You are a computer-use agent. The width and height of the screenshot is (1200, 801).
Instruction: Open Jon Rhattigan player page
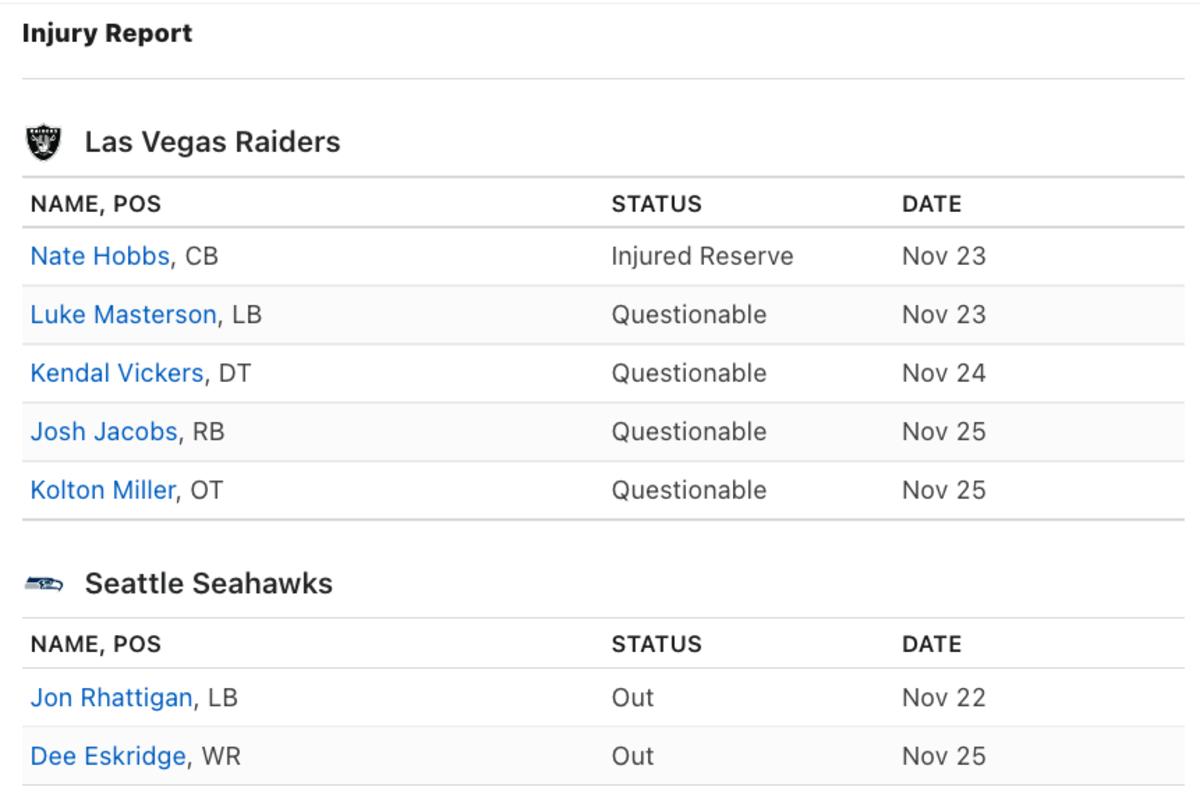click(x=111, y=697)
